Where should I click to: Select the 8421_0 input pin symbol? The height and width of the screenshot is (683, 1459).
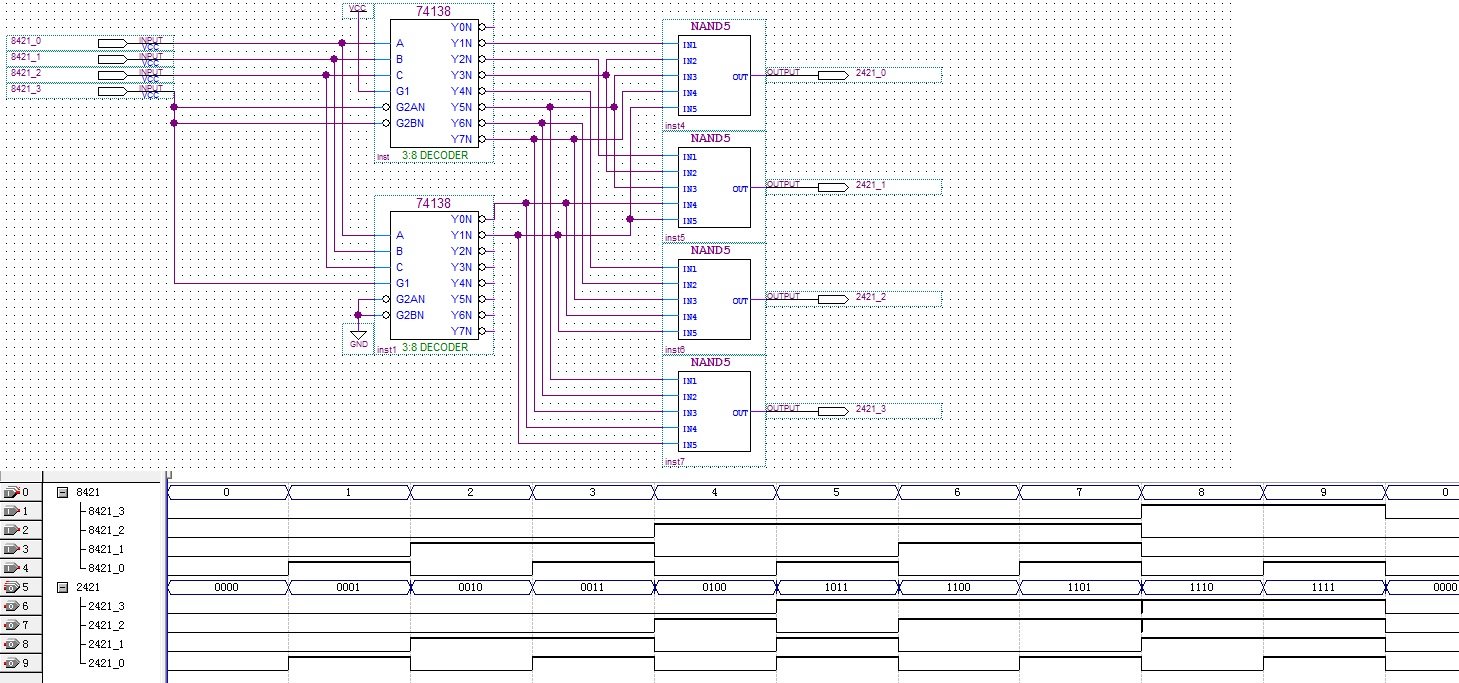point(112,43)
